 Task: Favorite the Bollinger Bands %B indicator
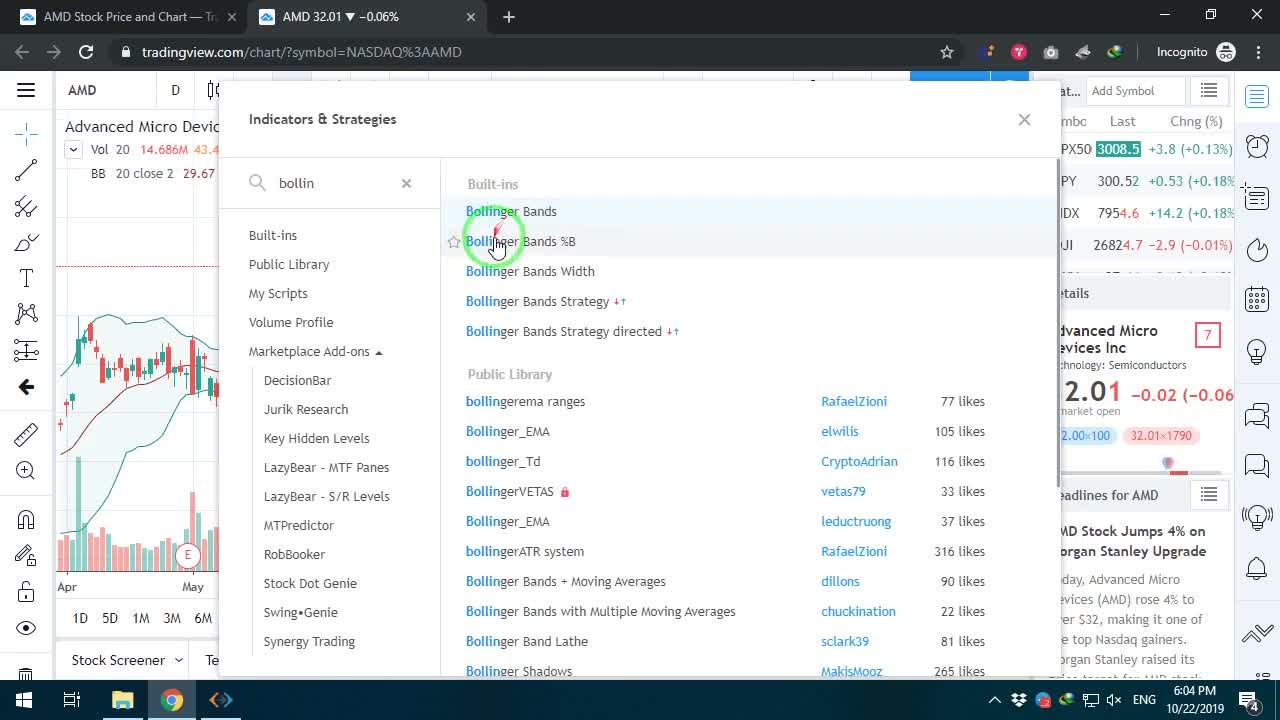[x=454, y=242]
